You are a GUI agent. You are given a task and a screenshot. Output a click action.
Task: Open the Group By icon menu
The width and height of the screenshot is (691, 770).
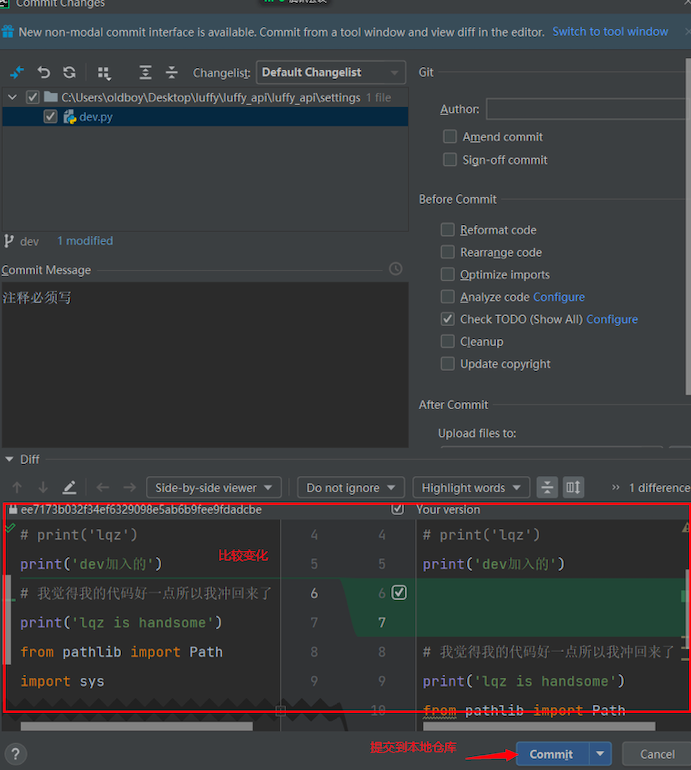coord(104,73)
